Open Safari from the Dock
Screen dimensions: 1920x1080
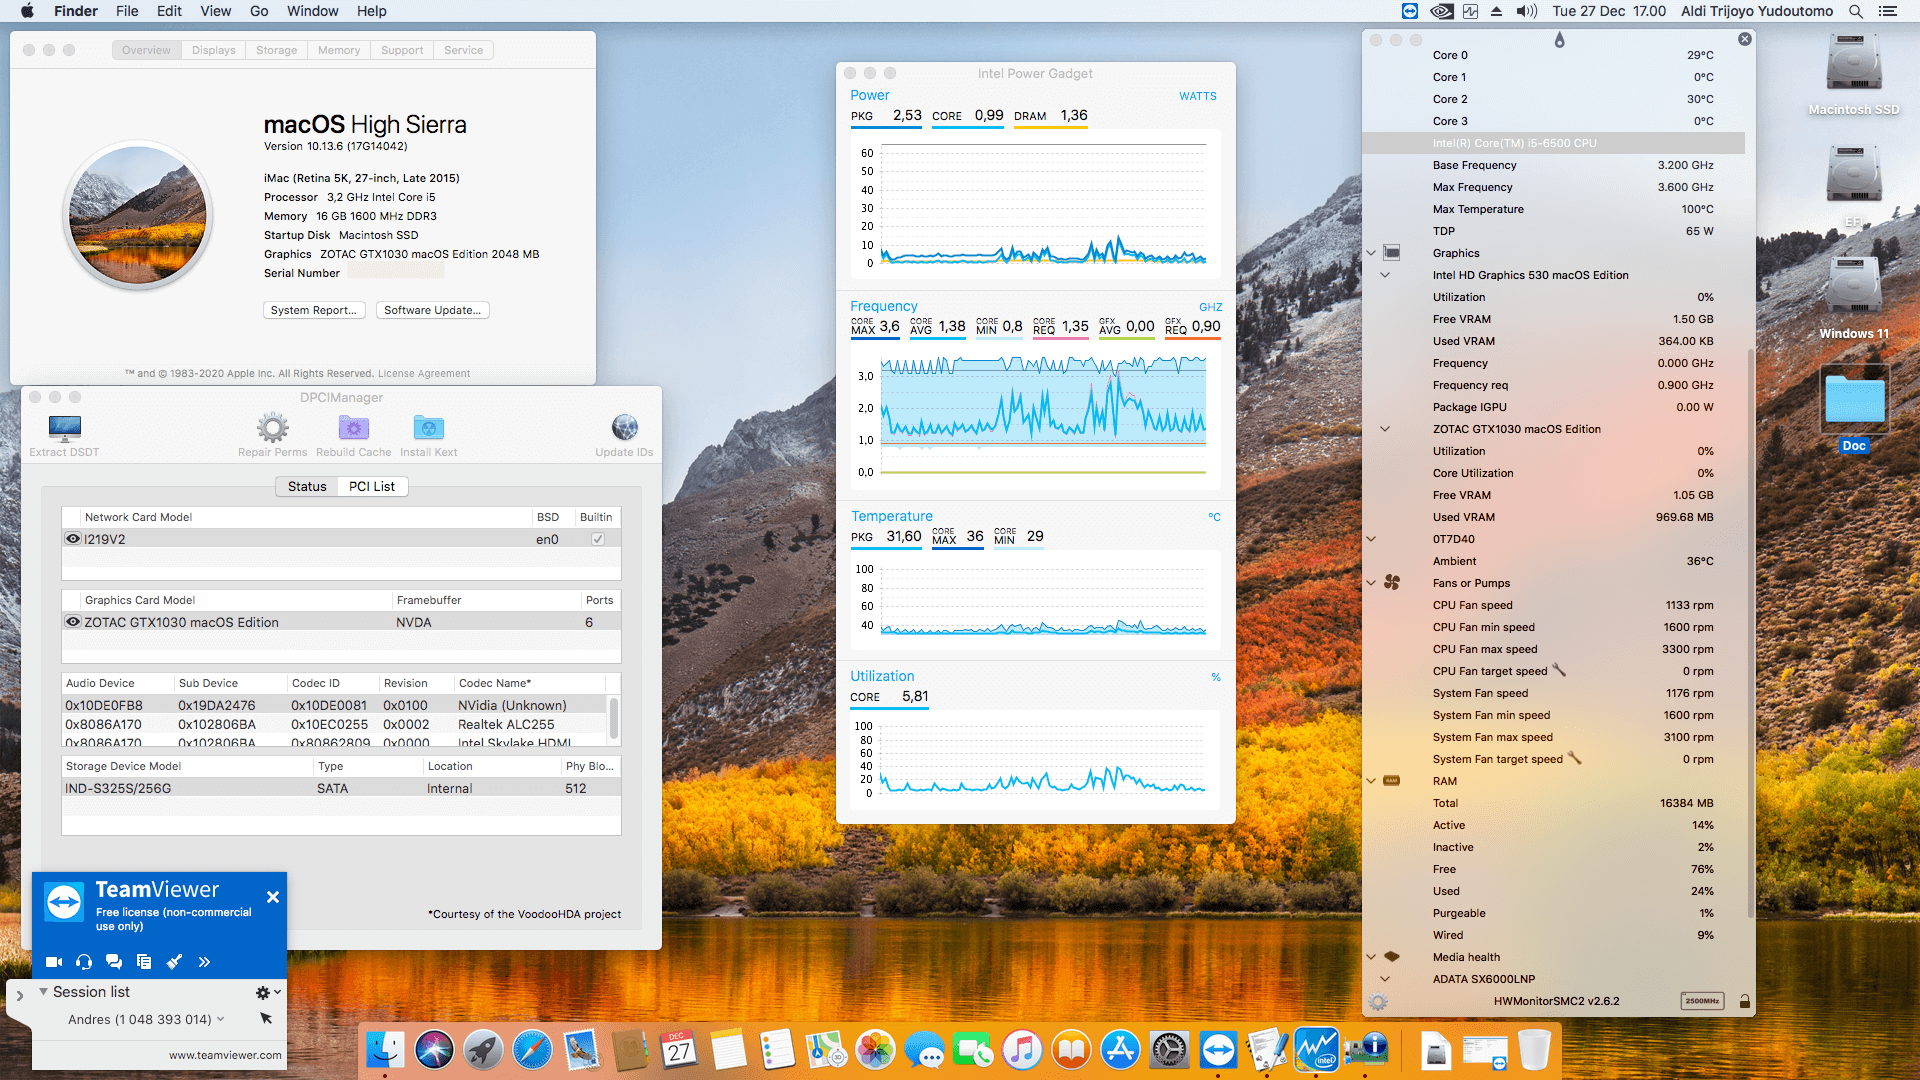[532, 1050]
